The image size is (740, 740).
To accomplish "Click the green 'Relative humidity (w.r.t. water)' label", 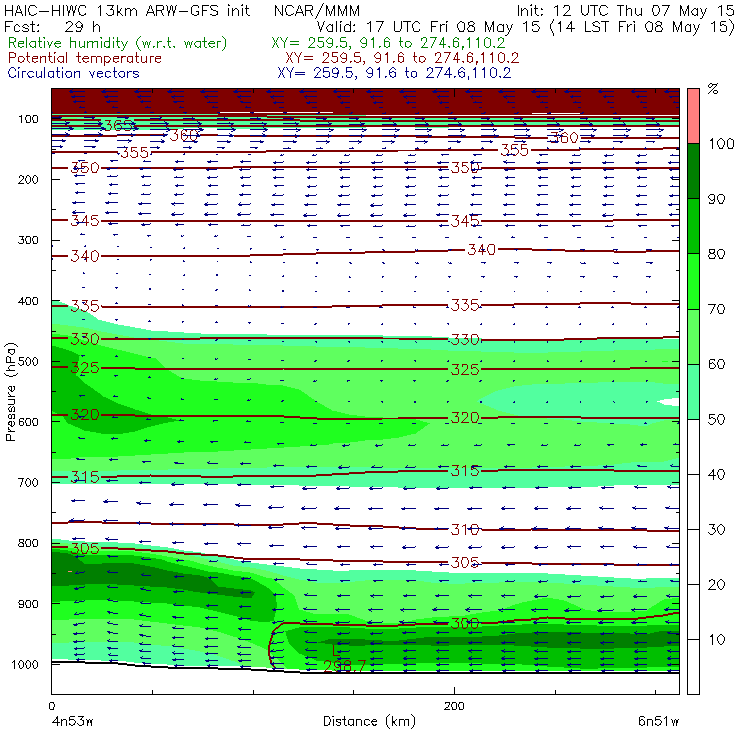I will pyautogui.click(x=118, y=43).
